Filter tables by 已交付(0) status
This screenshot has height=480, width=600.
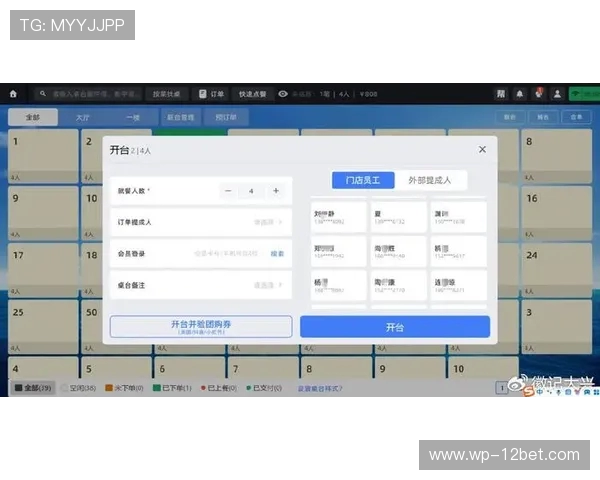pos(264,388)
